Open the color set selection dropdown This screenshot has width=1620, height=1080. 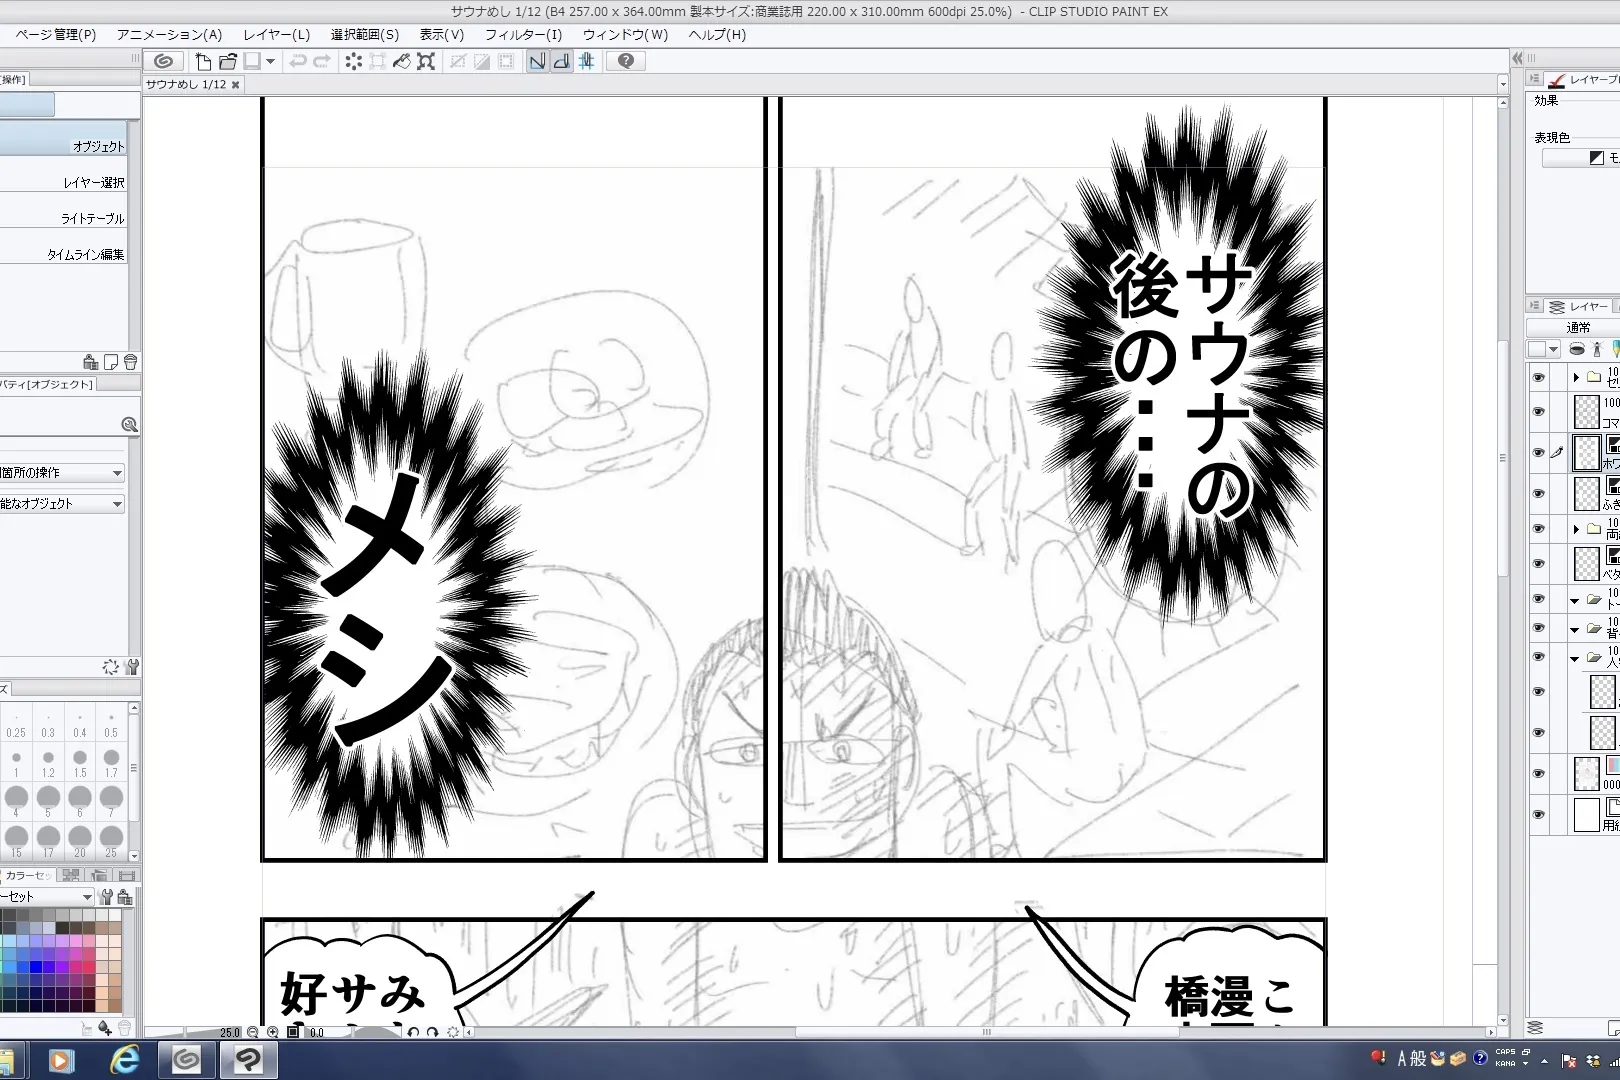[87, 897]
